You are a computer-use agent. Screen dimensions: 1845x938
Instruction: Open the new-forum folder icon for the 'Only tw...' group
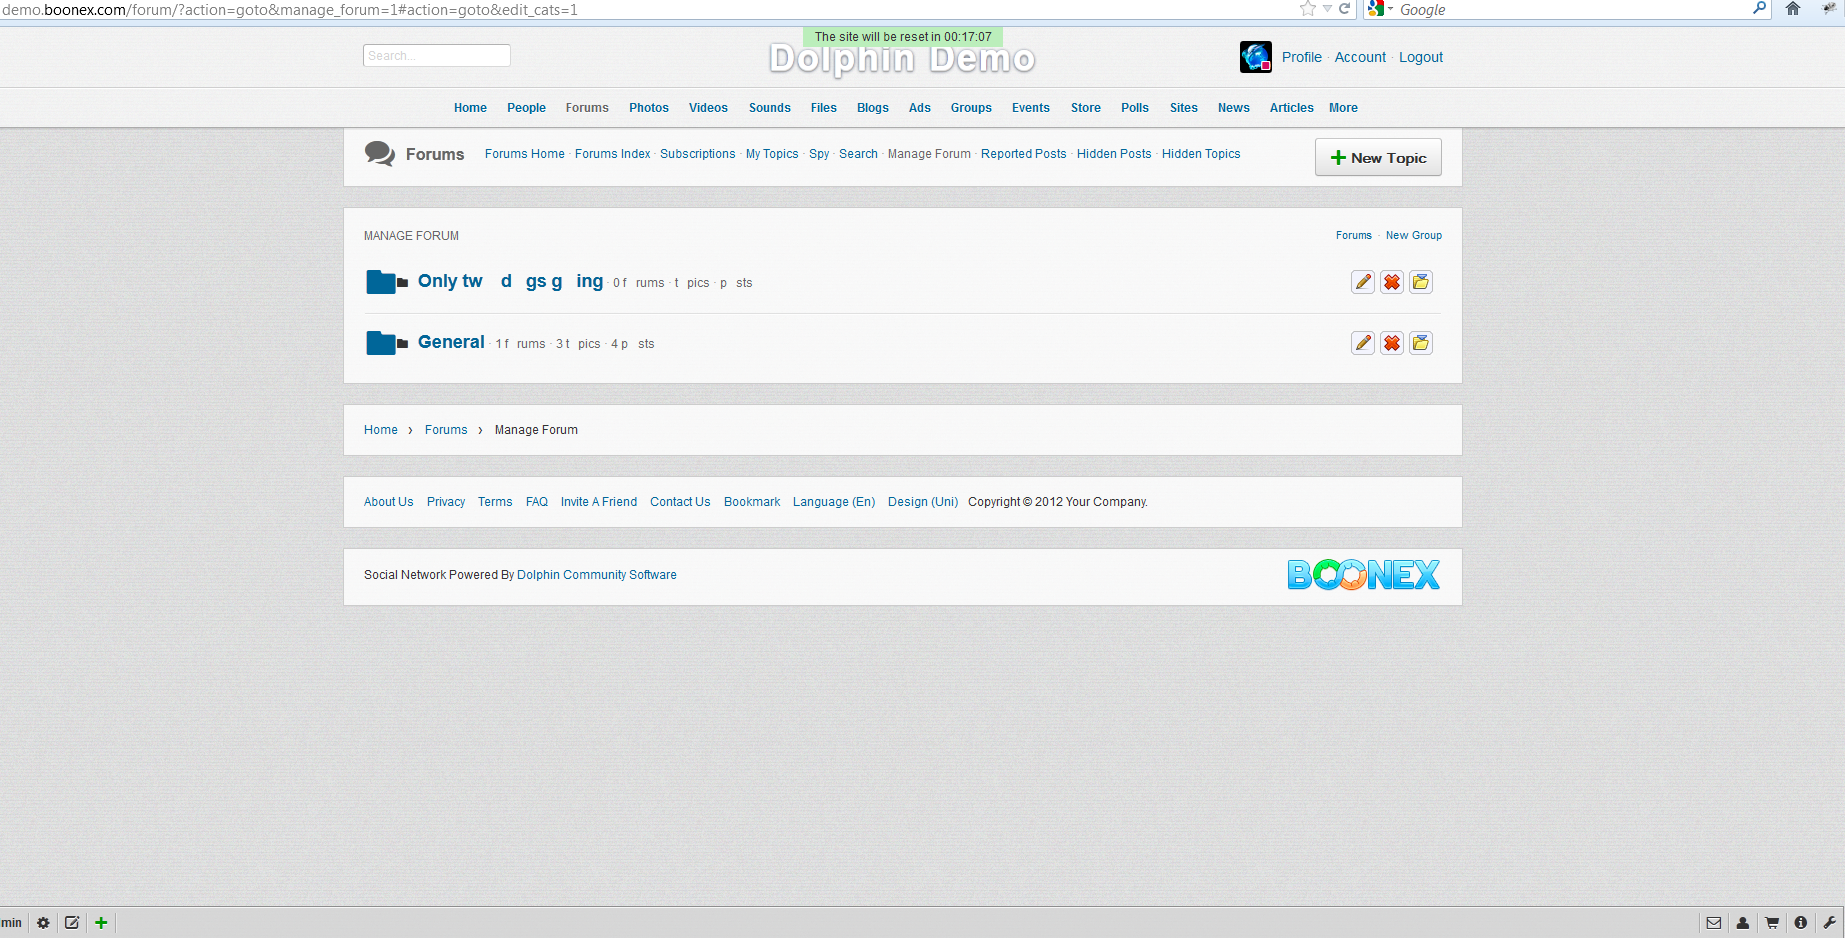[1421, 282]
